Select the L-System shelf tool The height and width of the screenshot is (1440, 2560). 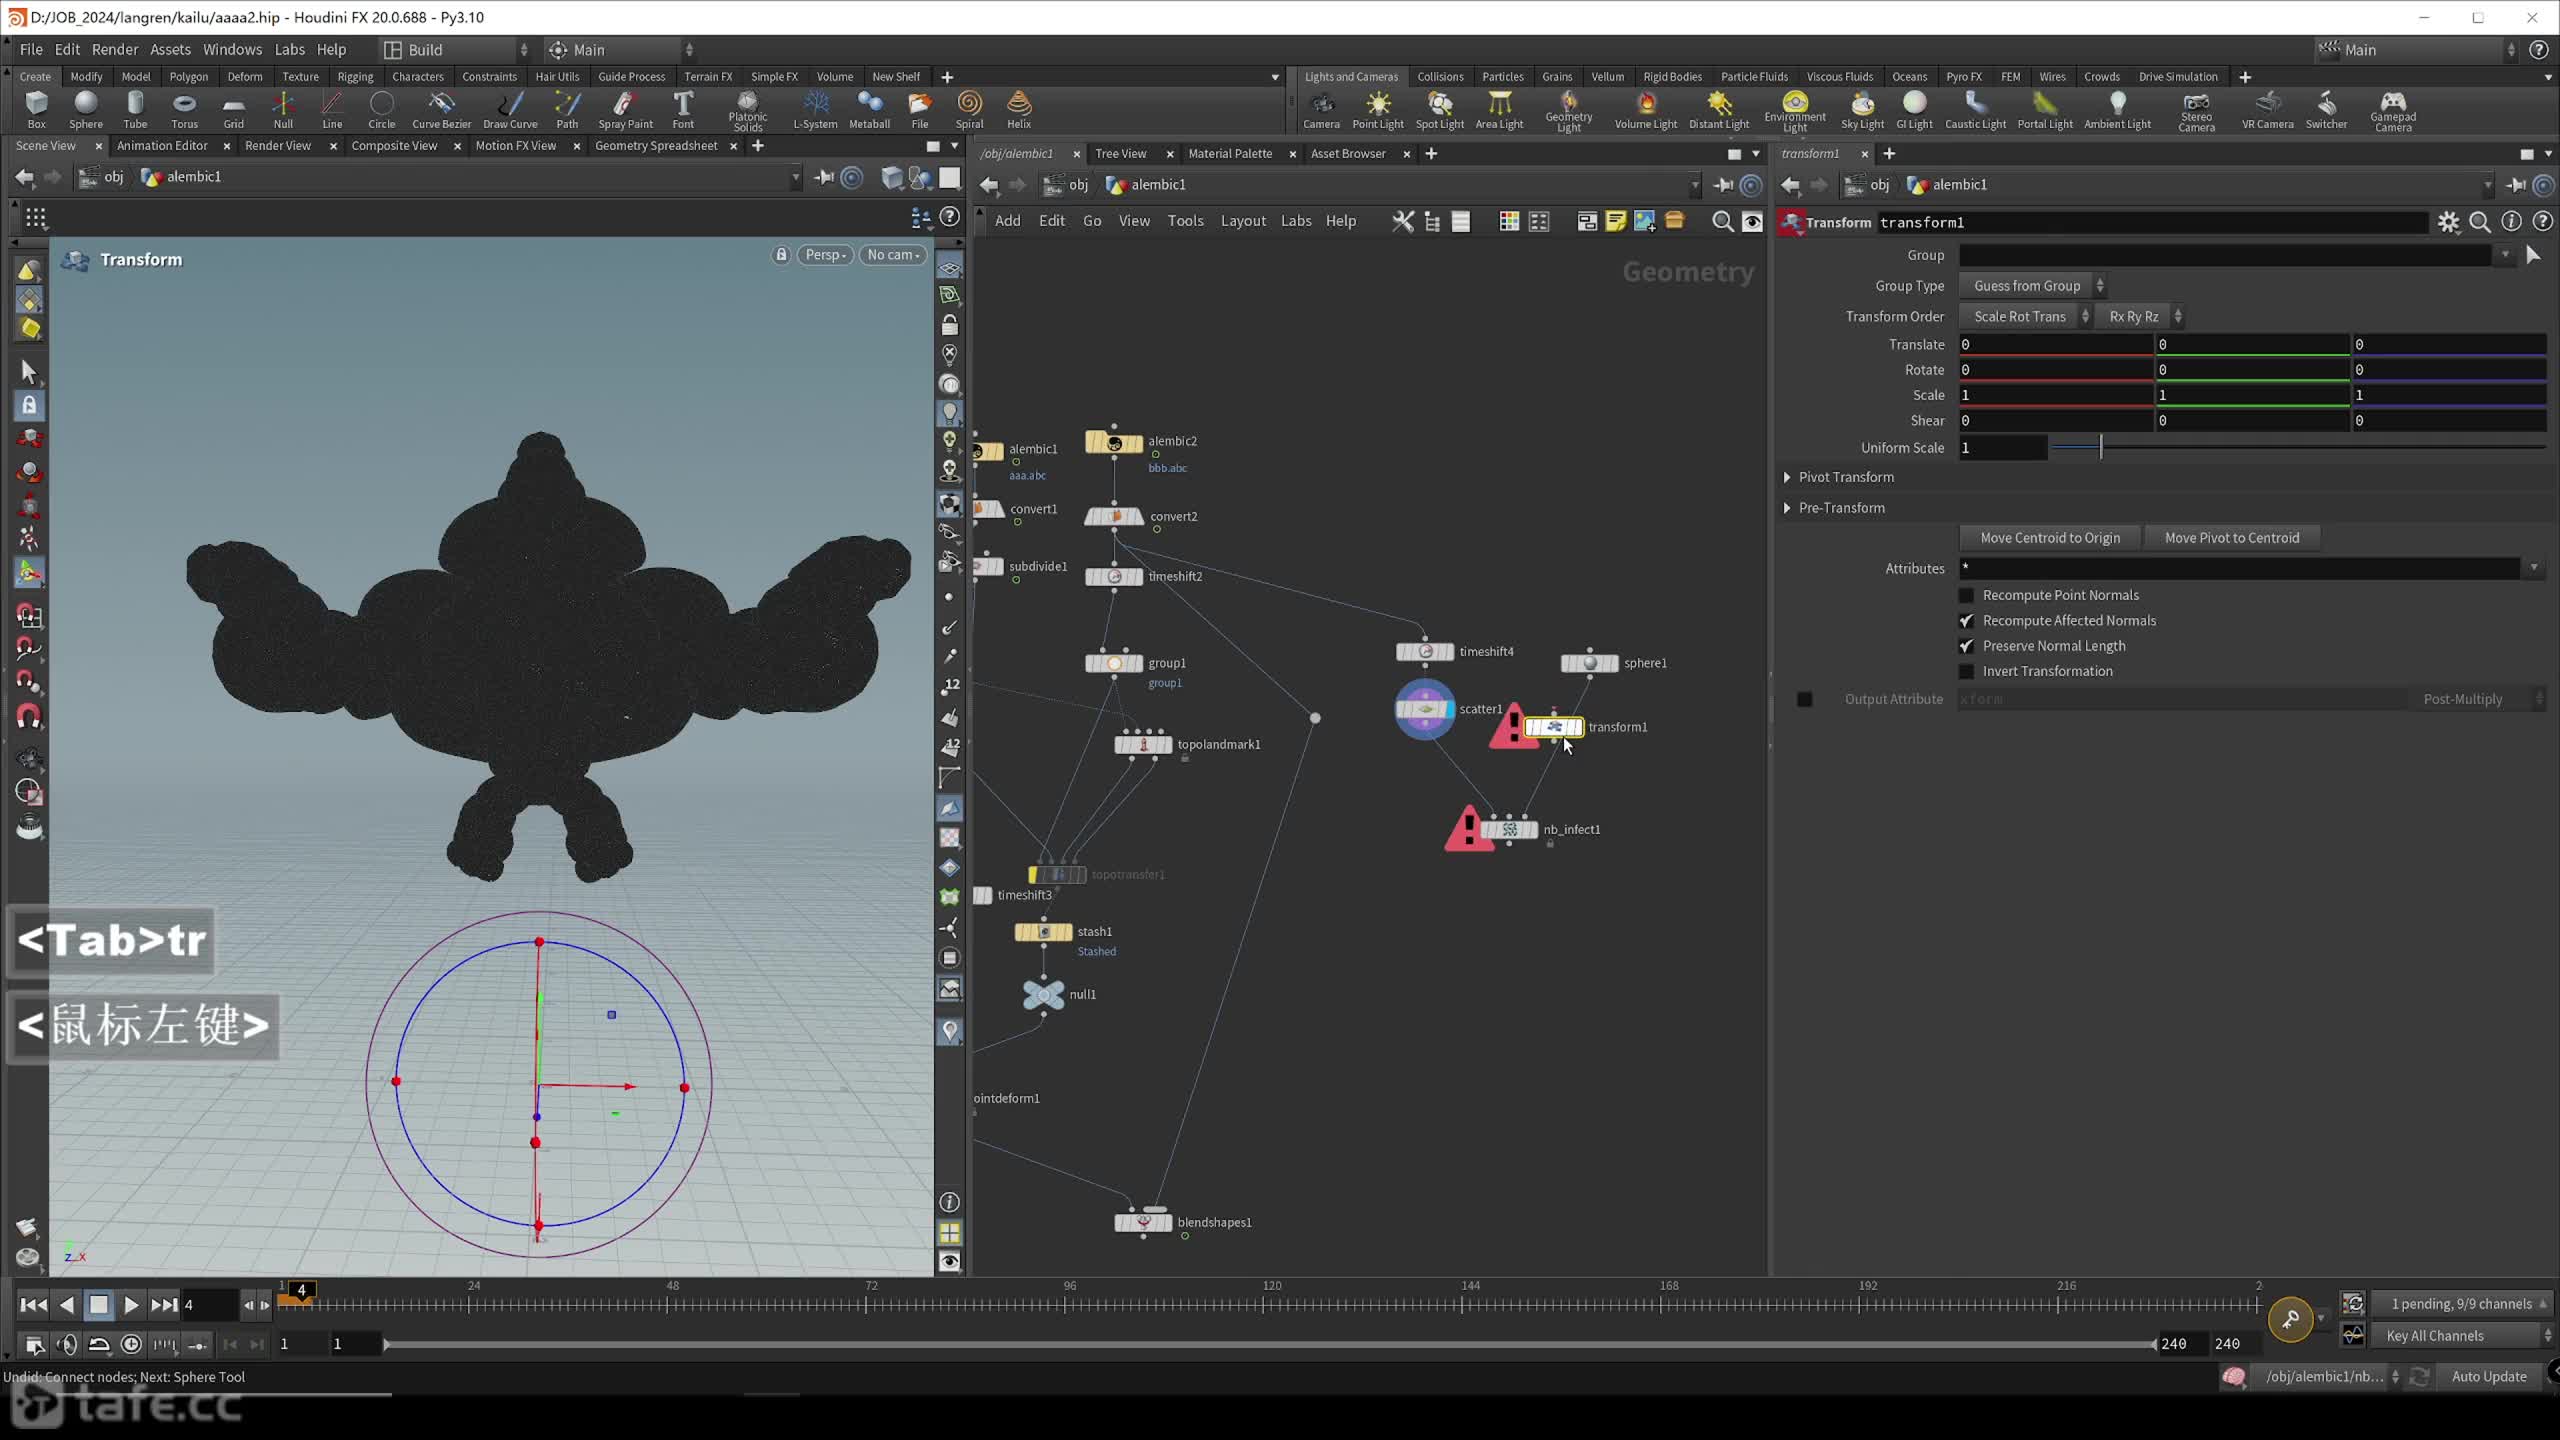point(815,109)
